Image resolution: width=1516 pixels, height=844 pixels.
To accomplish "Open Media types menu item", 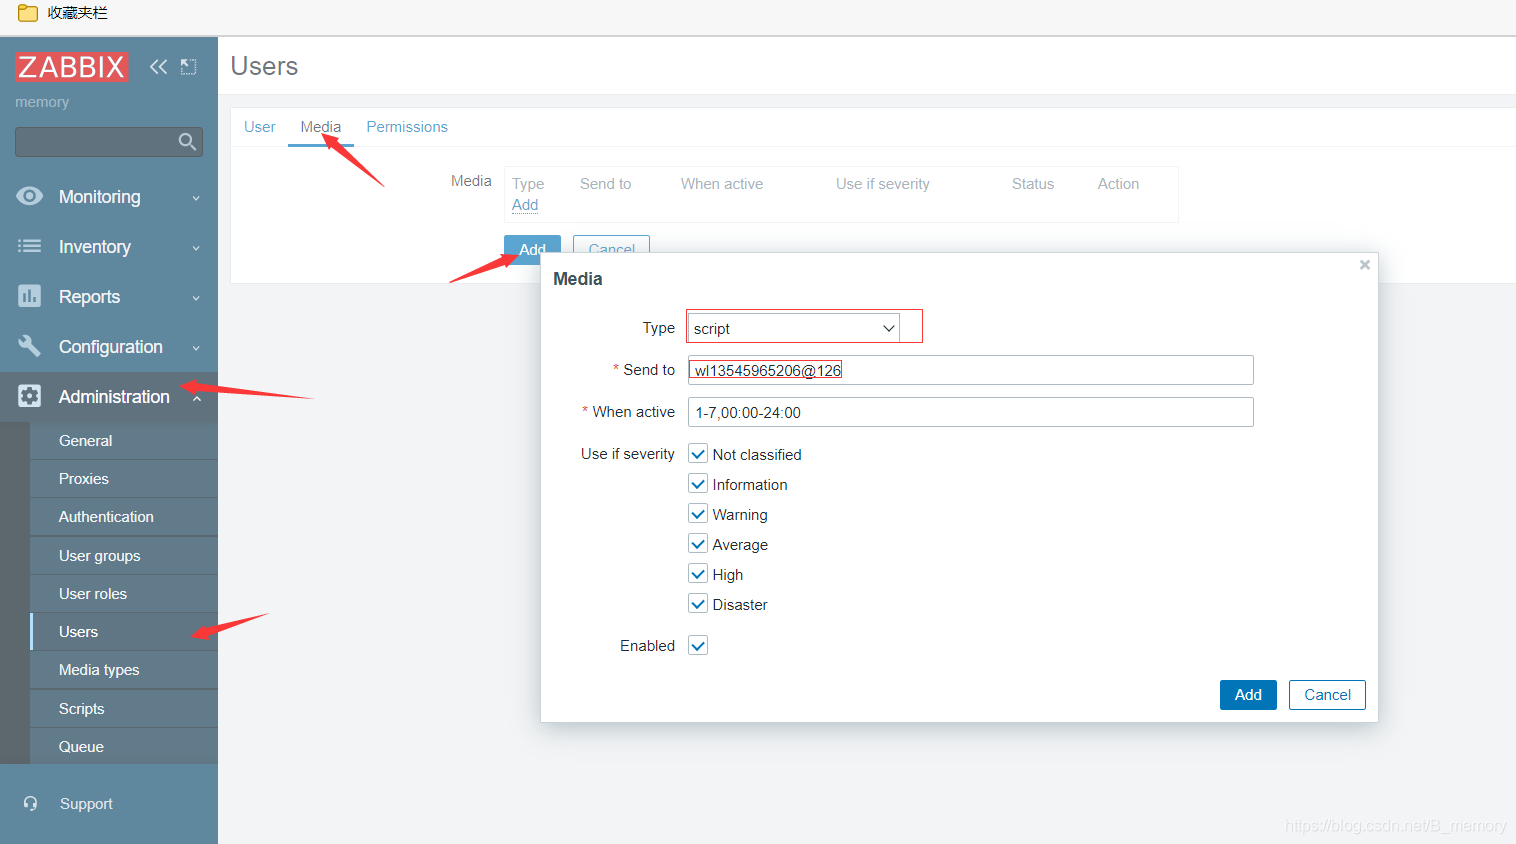I will pyautogui.click(x=124, y=670).
